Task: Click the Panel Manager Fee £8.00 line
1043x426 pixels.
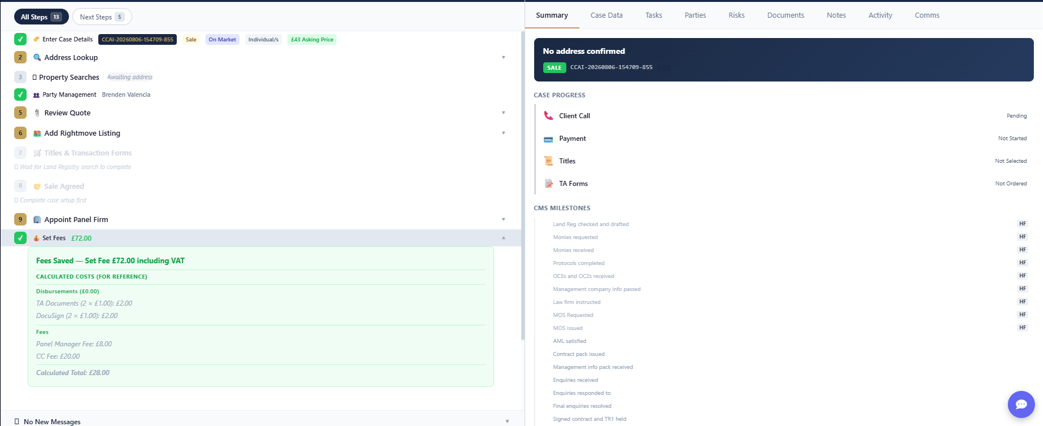Action: click(74, 344)
